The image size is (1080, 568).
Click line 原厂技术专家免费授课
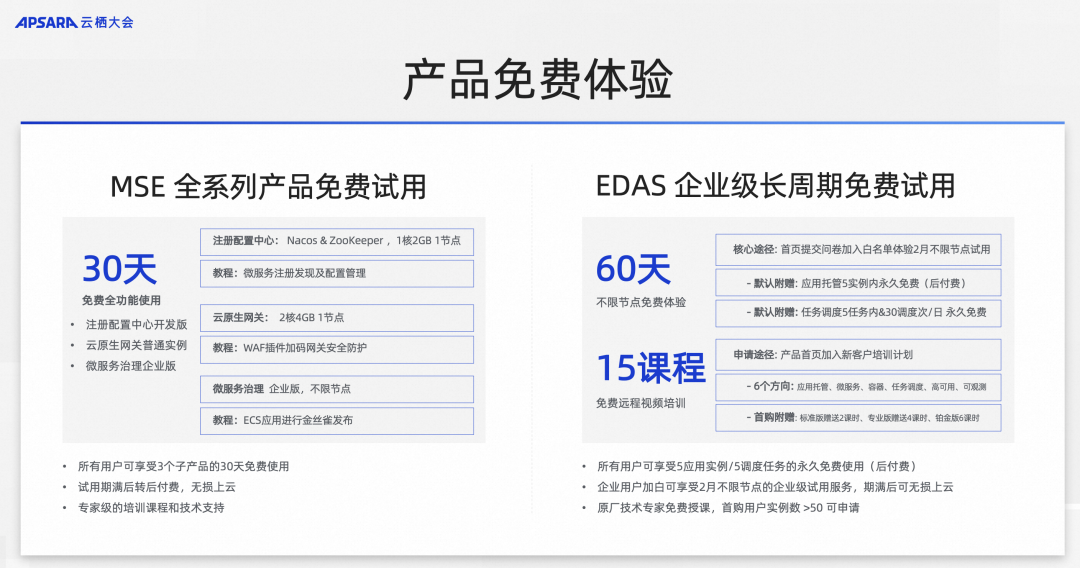click(728, 507)
